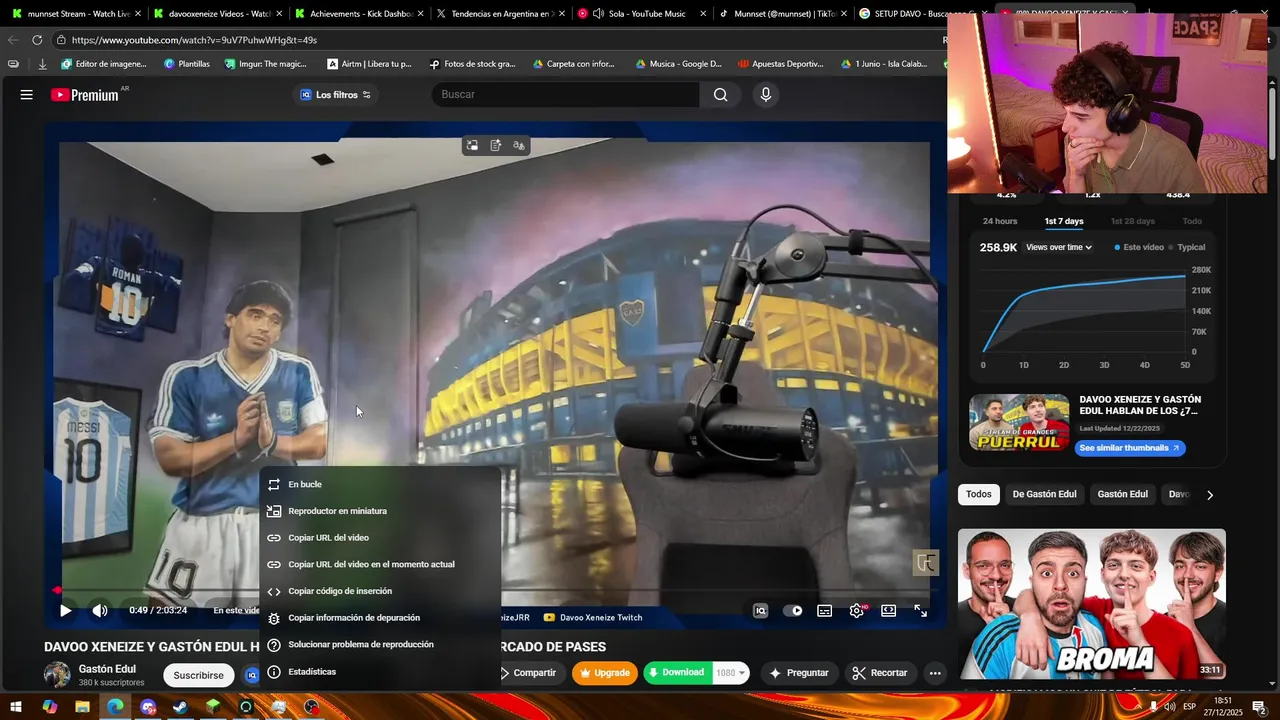Open the Imgur bookmark
The height and width of the screenshot is (720, 1280).
[x=266, y=64]
